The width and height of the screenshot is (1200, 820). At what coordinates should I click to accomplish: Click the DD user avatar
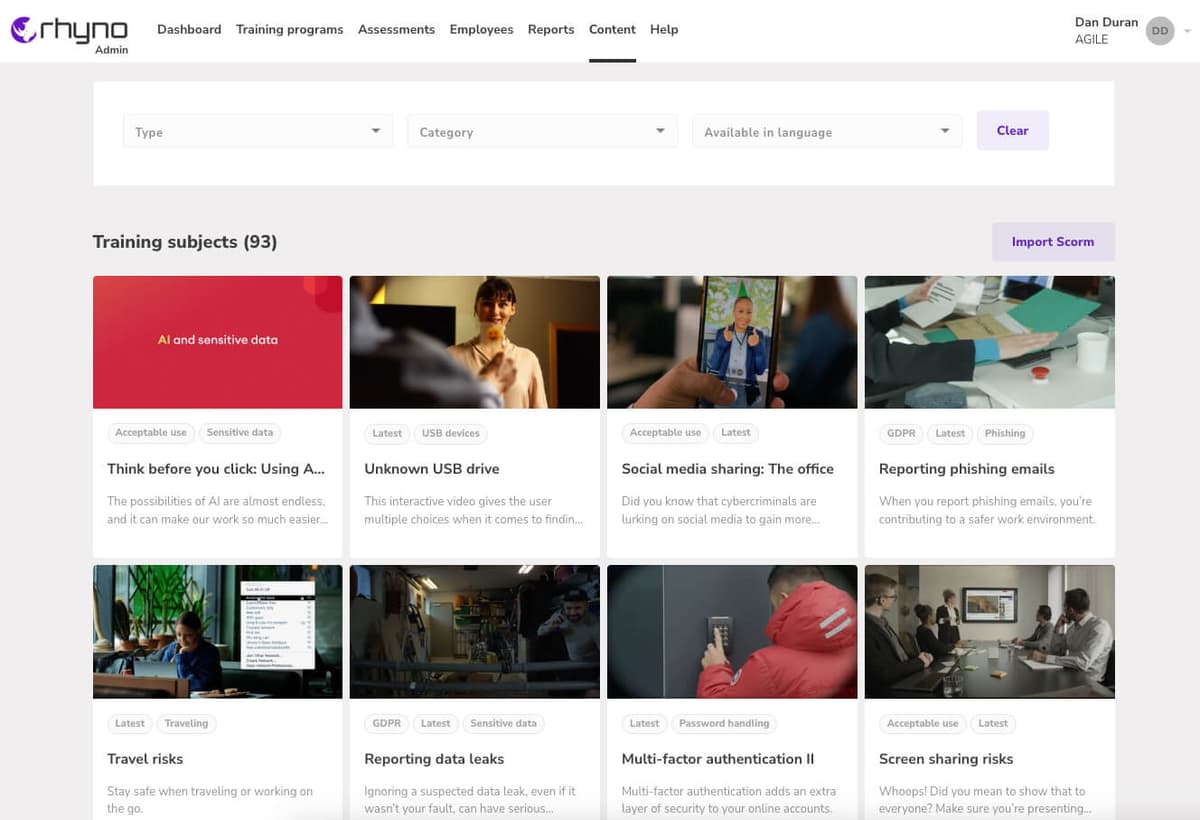click(1159, 31)
